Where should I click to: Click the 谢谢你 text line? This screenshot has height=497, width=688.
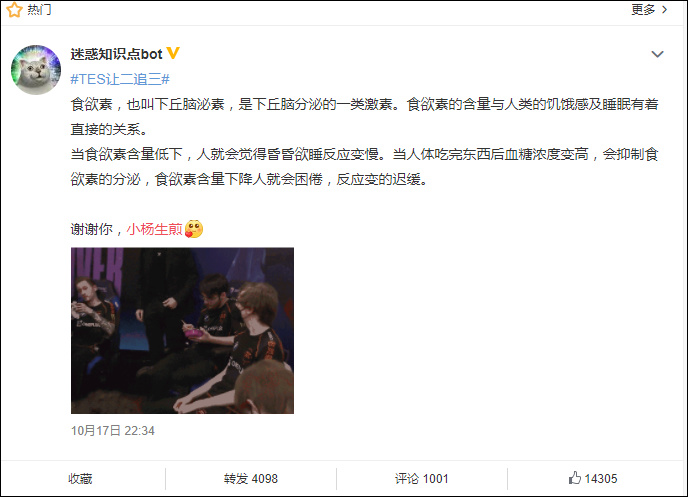point(137,229)
